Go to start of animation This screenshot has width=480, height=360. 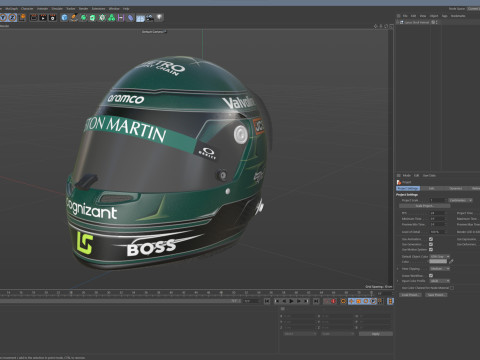(267, 301)
